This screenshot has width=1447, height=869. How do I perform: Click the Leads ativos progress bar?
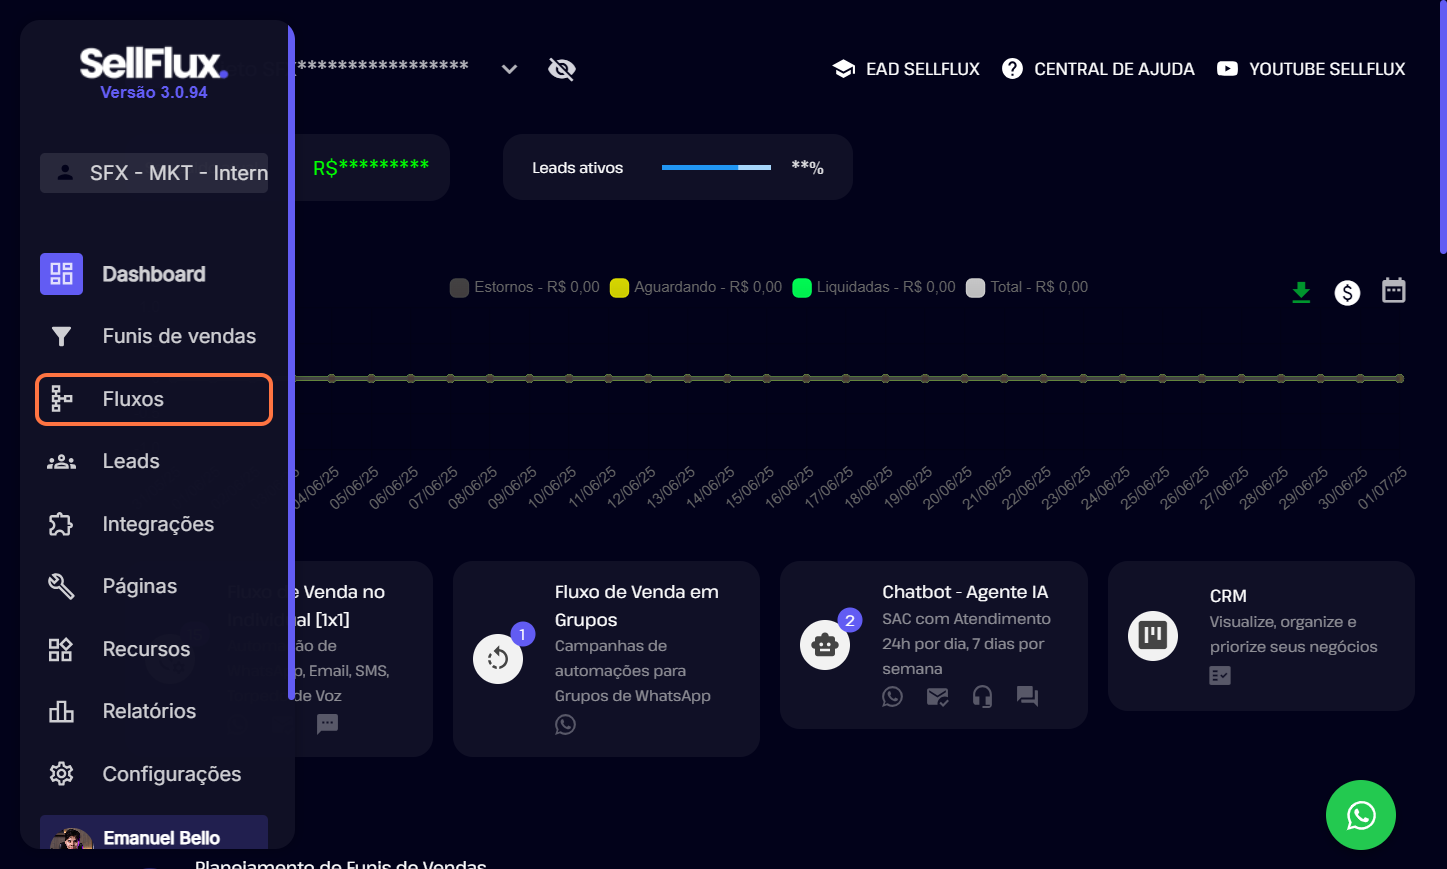click(716, 167)
